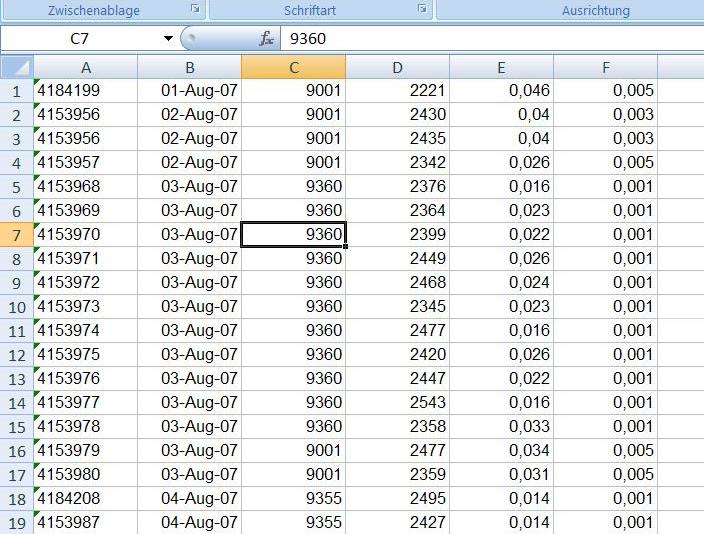Image resolution: width=704 pixels, height=534 pixels.
Task: Click cell containing 4153971
Action: click(86, 259)
